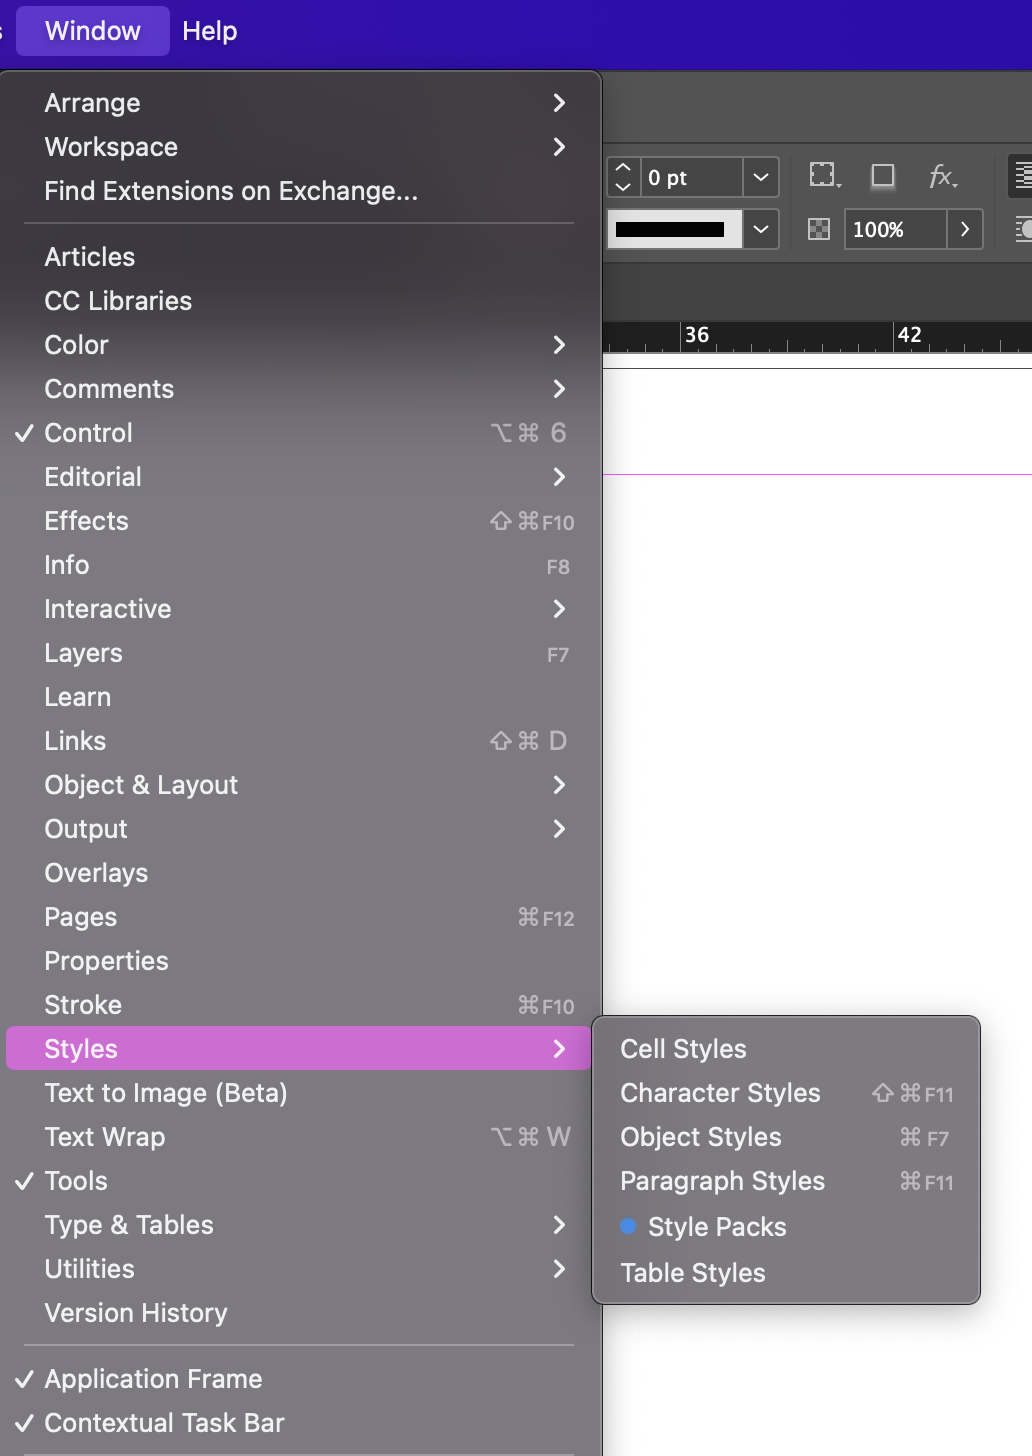The height and width of the screenshot is (1456, 1032).
Task: Expand the Comments submenu
Action: (x=300, y=389)
